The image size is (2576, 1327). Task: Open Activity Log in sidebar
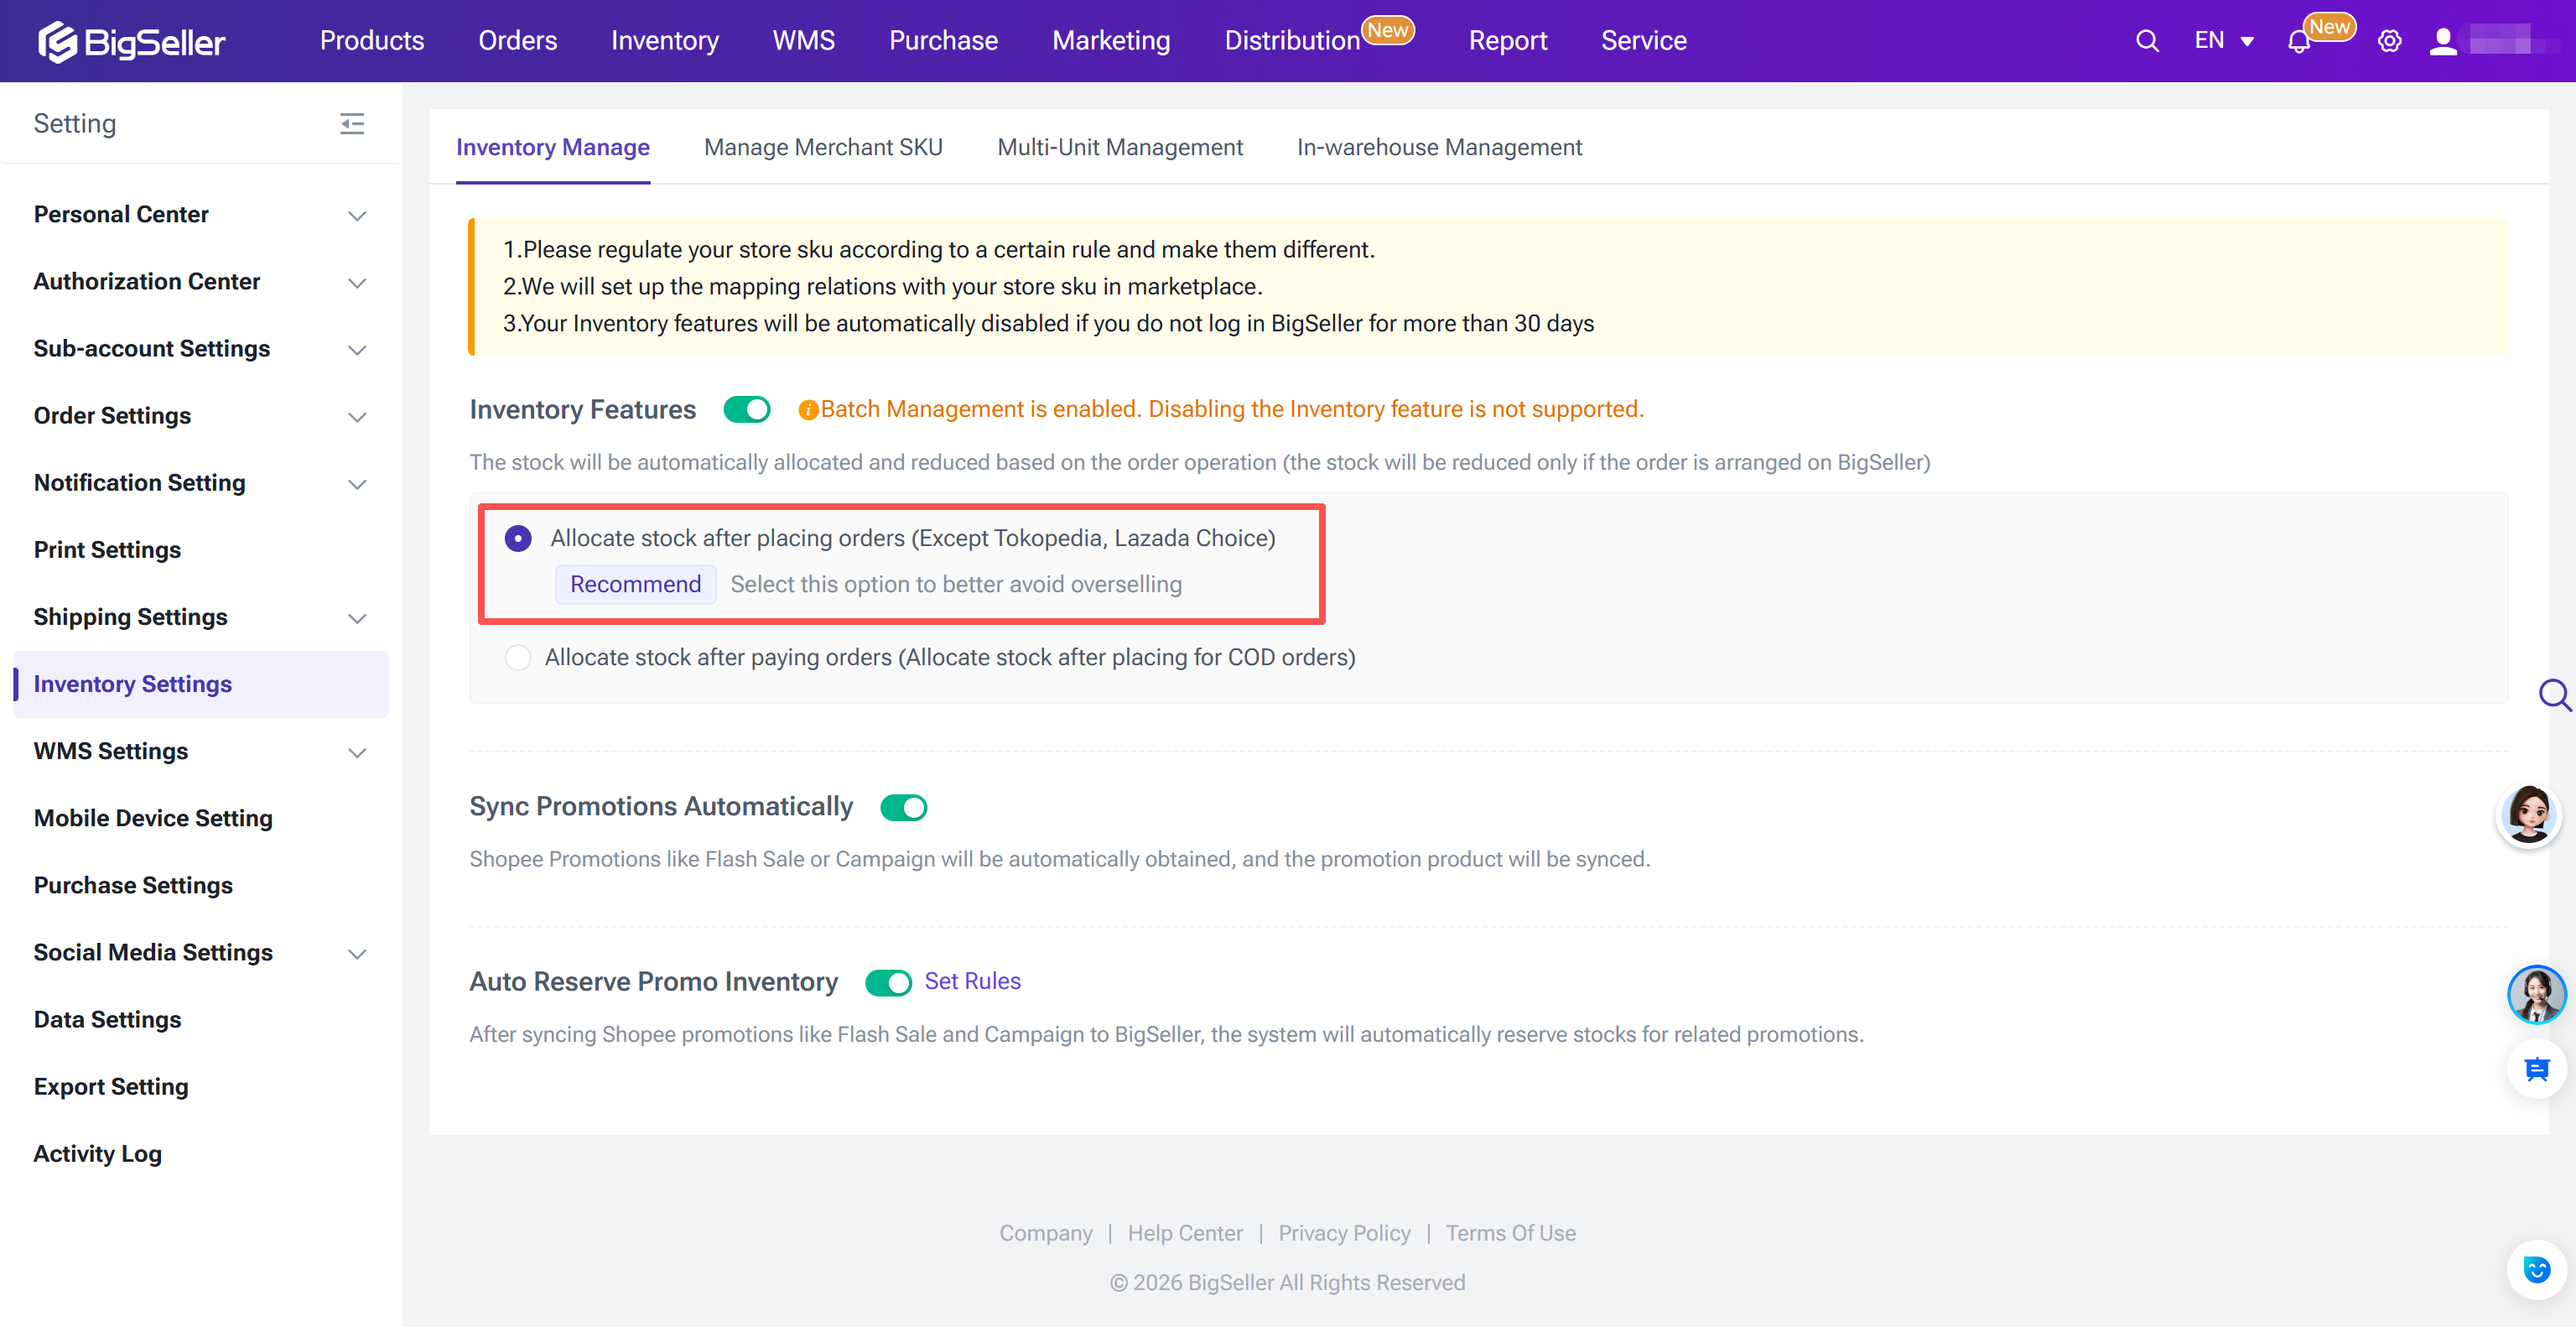point(98,1154)
